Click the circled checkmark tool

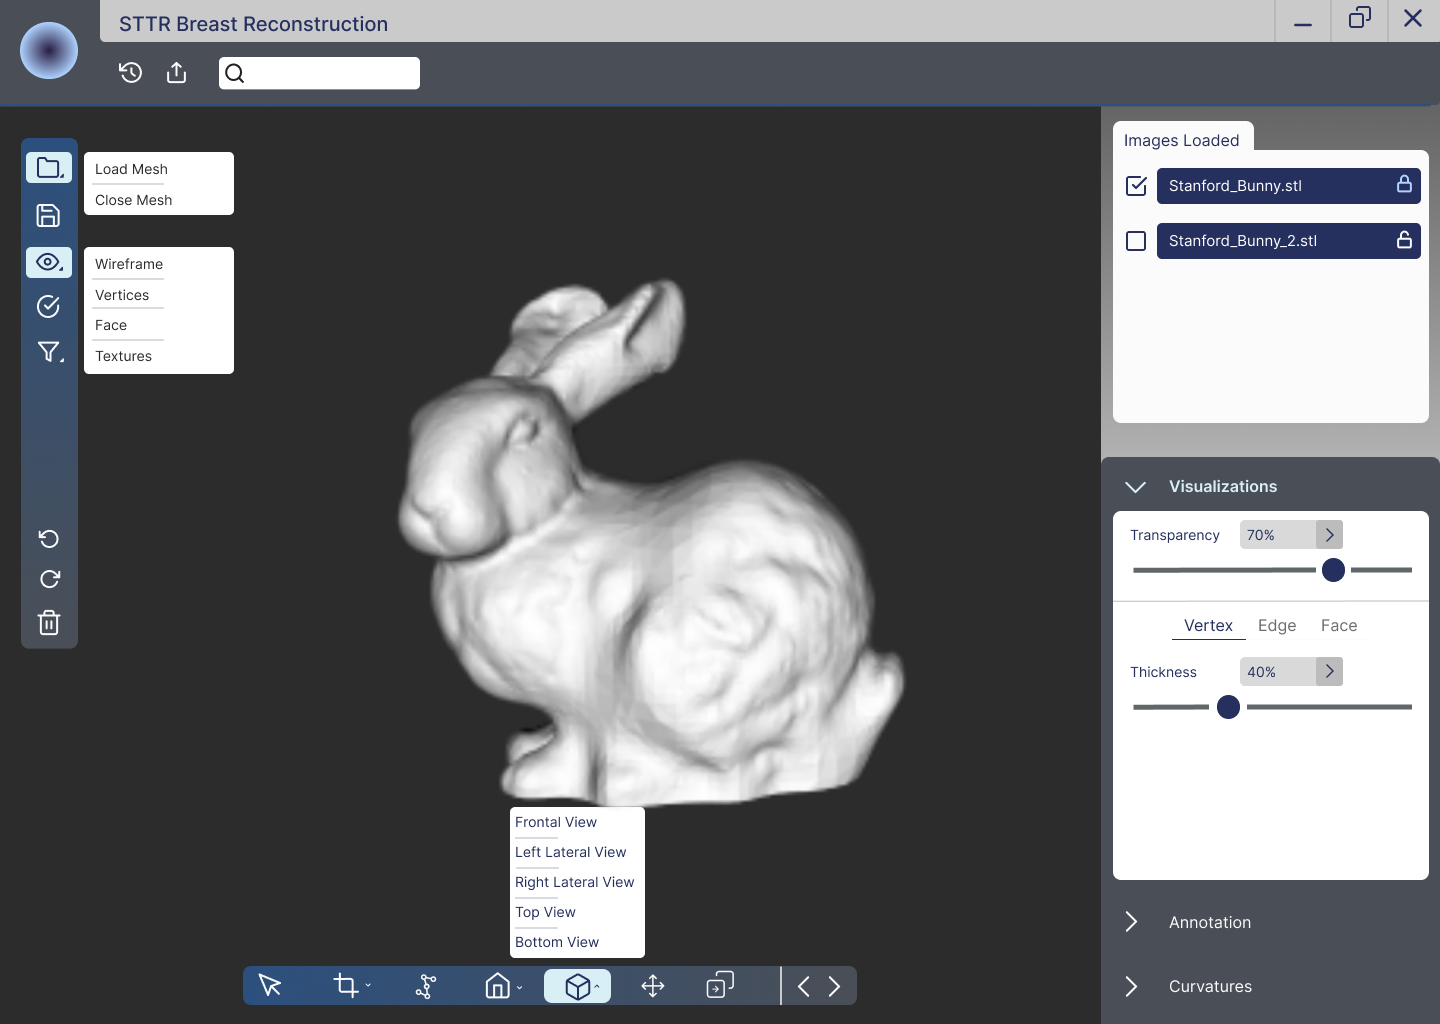pos(48,306)
